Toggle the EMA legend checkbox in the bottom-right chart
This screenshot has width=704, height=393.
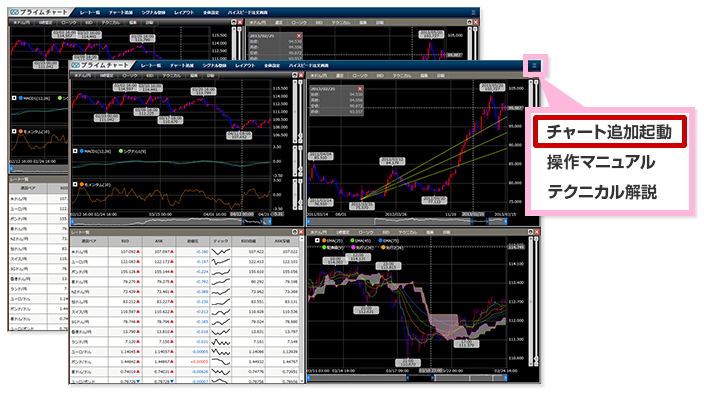click(x=317, y=241)
